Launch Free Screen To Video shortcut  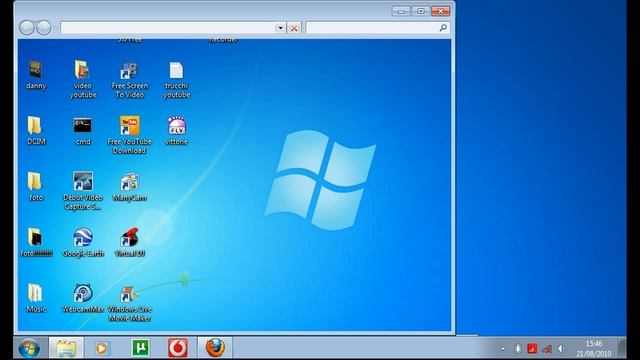(x=129, y=80)
